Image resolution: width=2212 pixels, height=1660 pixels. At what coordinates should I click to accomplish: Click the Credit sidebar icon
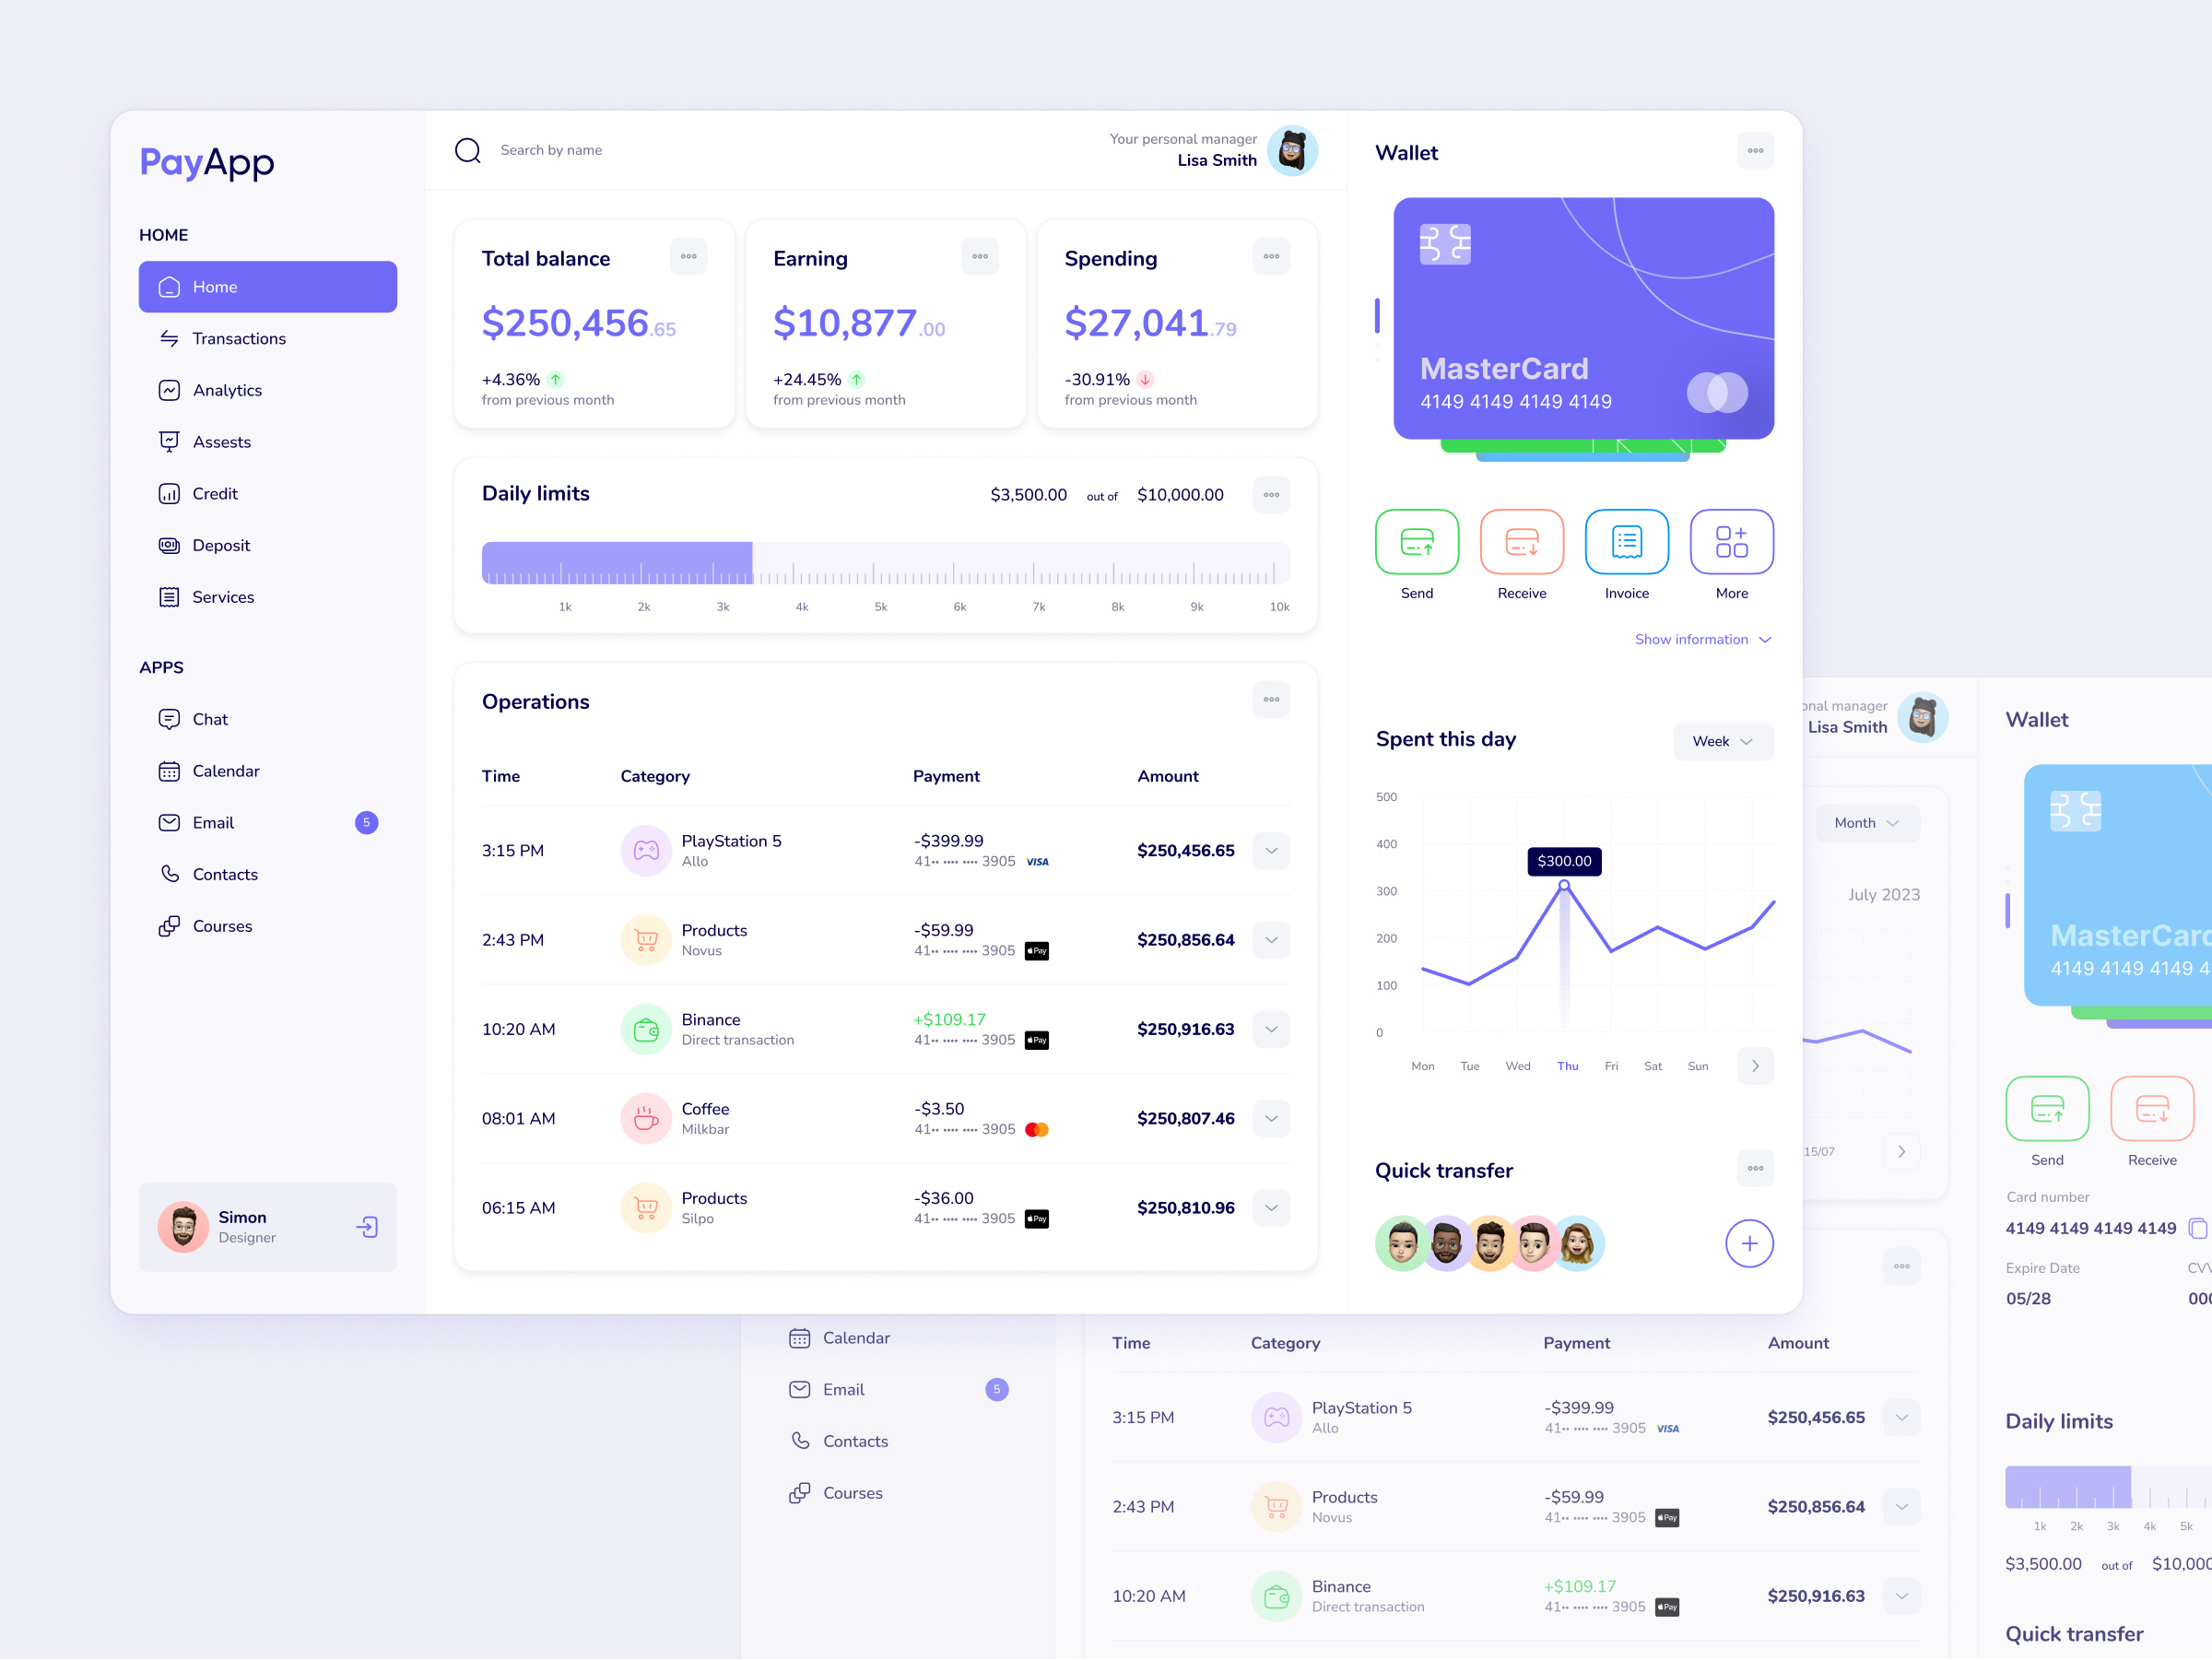[169, 493]
